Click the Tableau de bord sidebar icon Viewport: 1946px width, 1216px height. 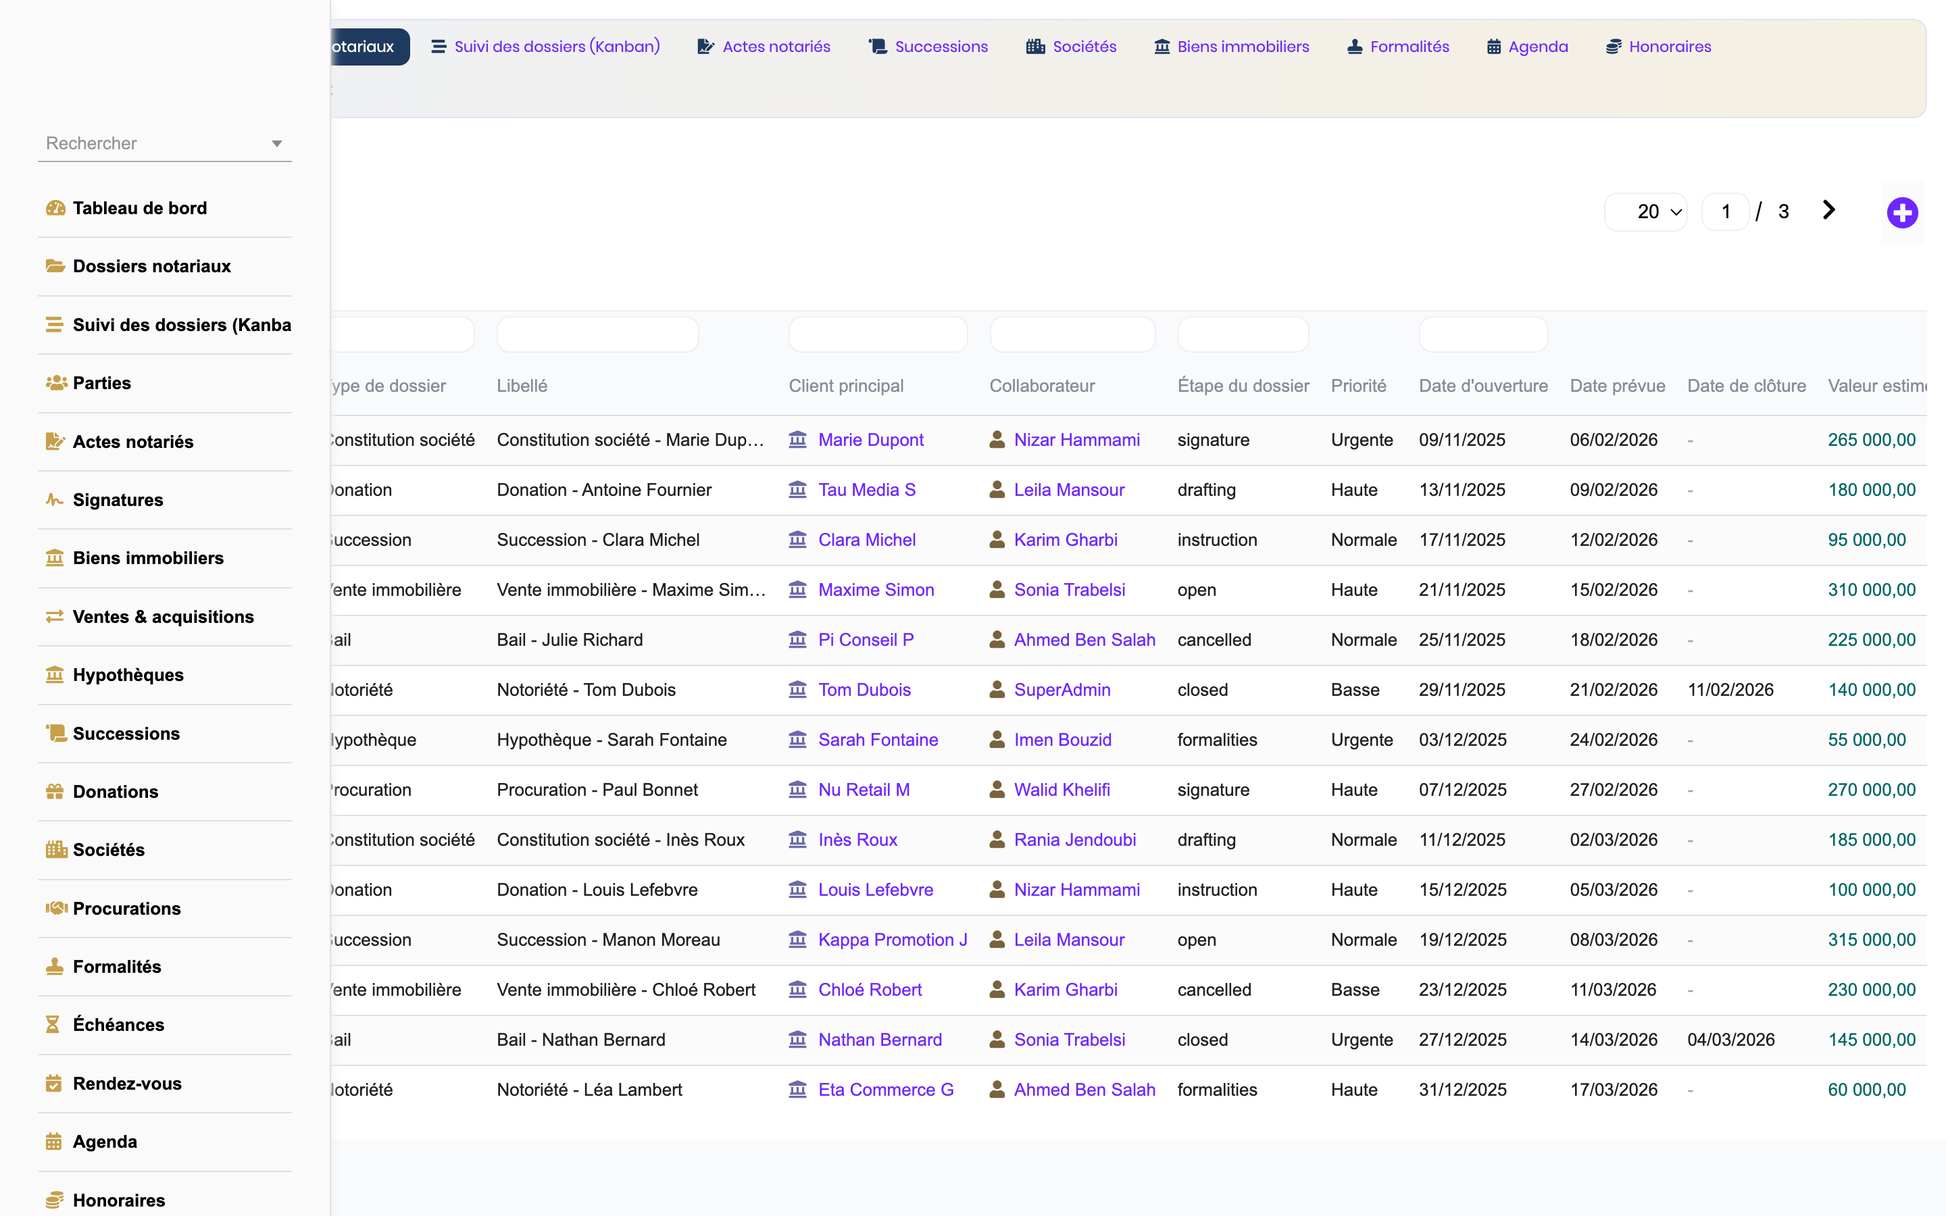55,208
